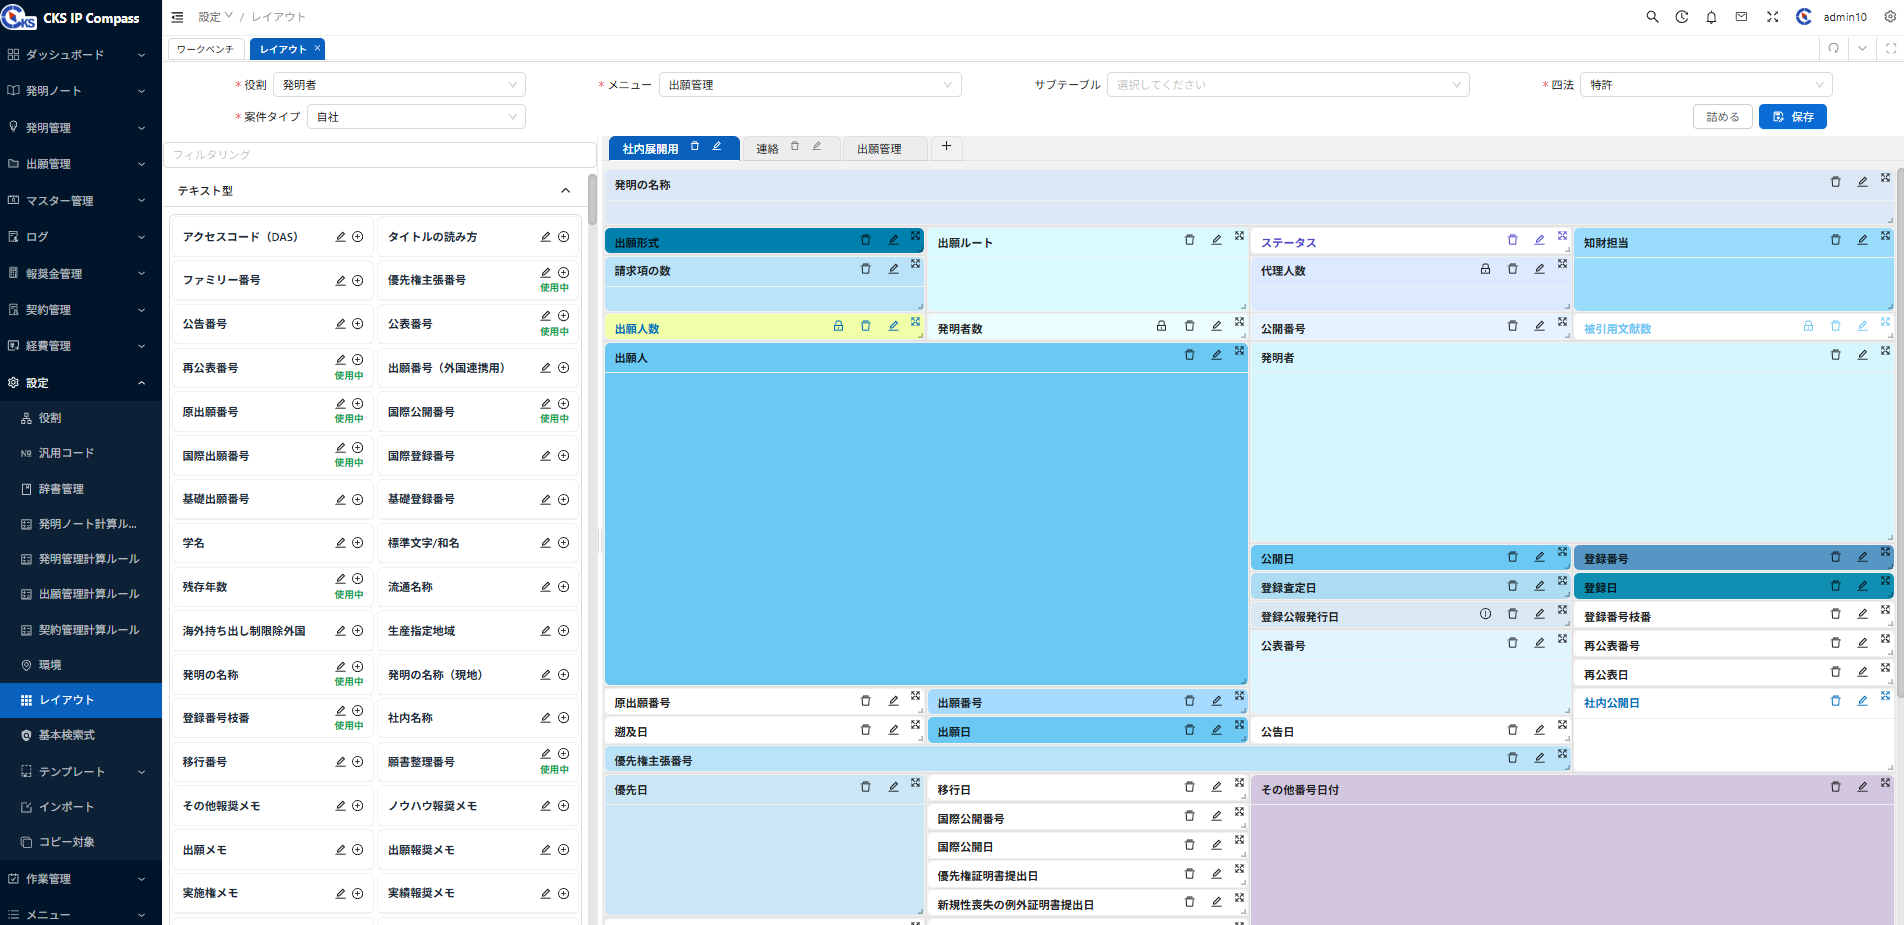Collapse the テキスト型 section
1904x925 pixels.
coord(565,190)
